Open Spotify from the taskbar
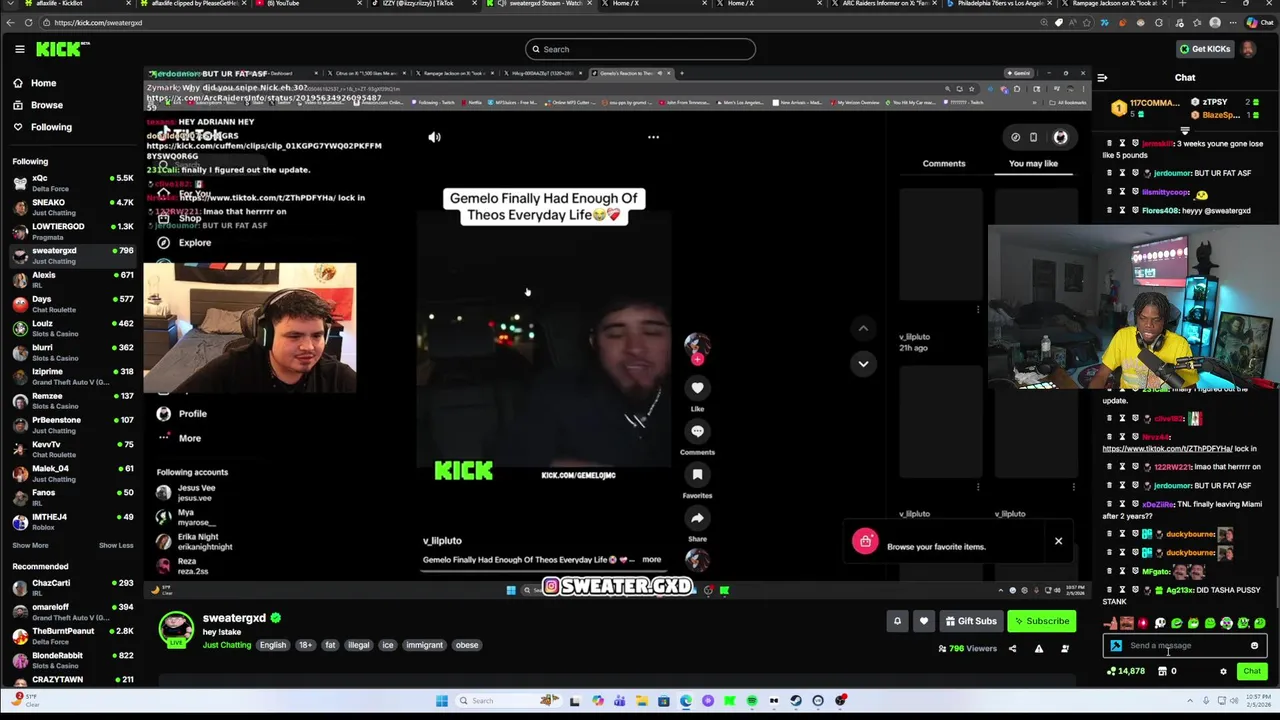Image resolution: width=1280 pixels, height=720 pixels. pyautogui.click(x=752, y=701)
